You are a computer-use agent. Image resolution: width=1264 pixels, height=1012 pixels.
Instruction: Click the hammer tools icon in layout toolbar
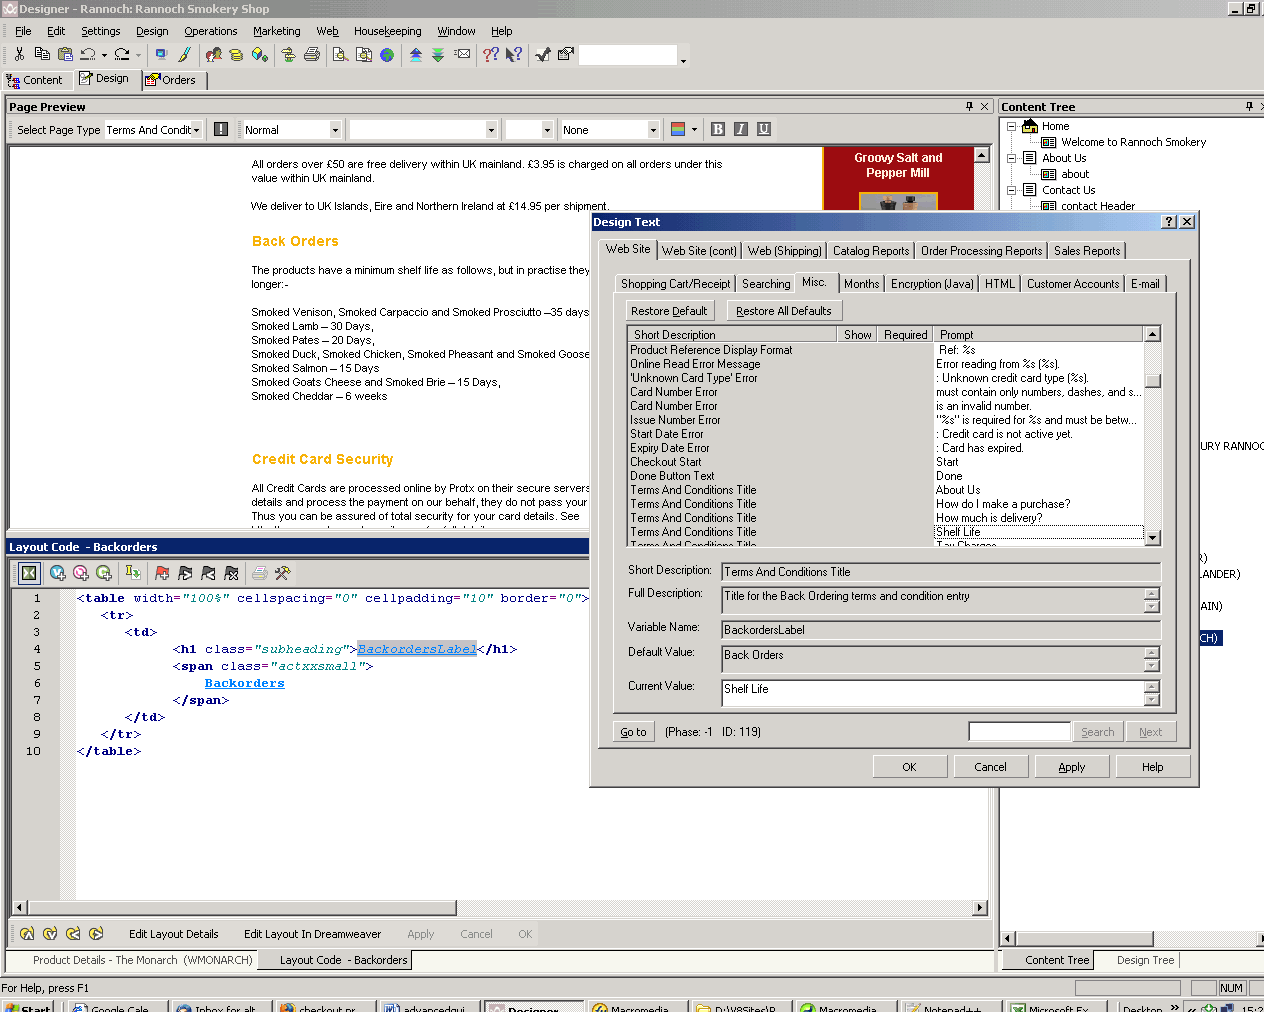click(282, 573)
